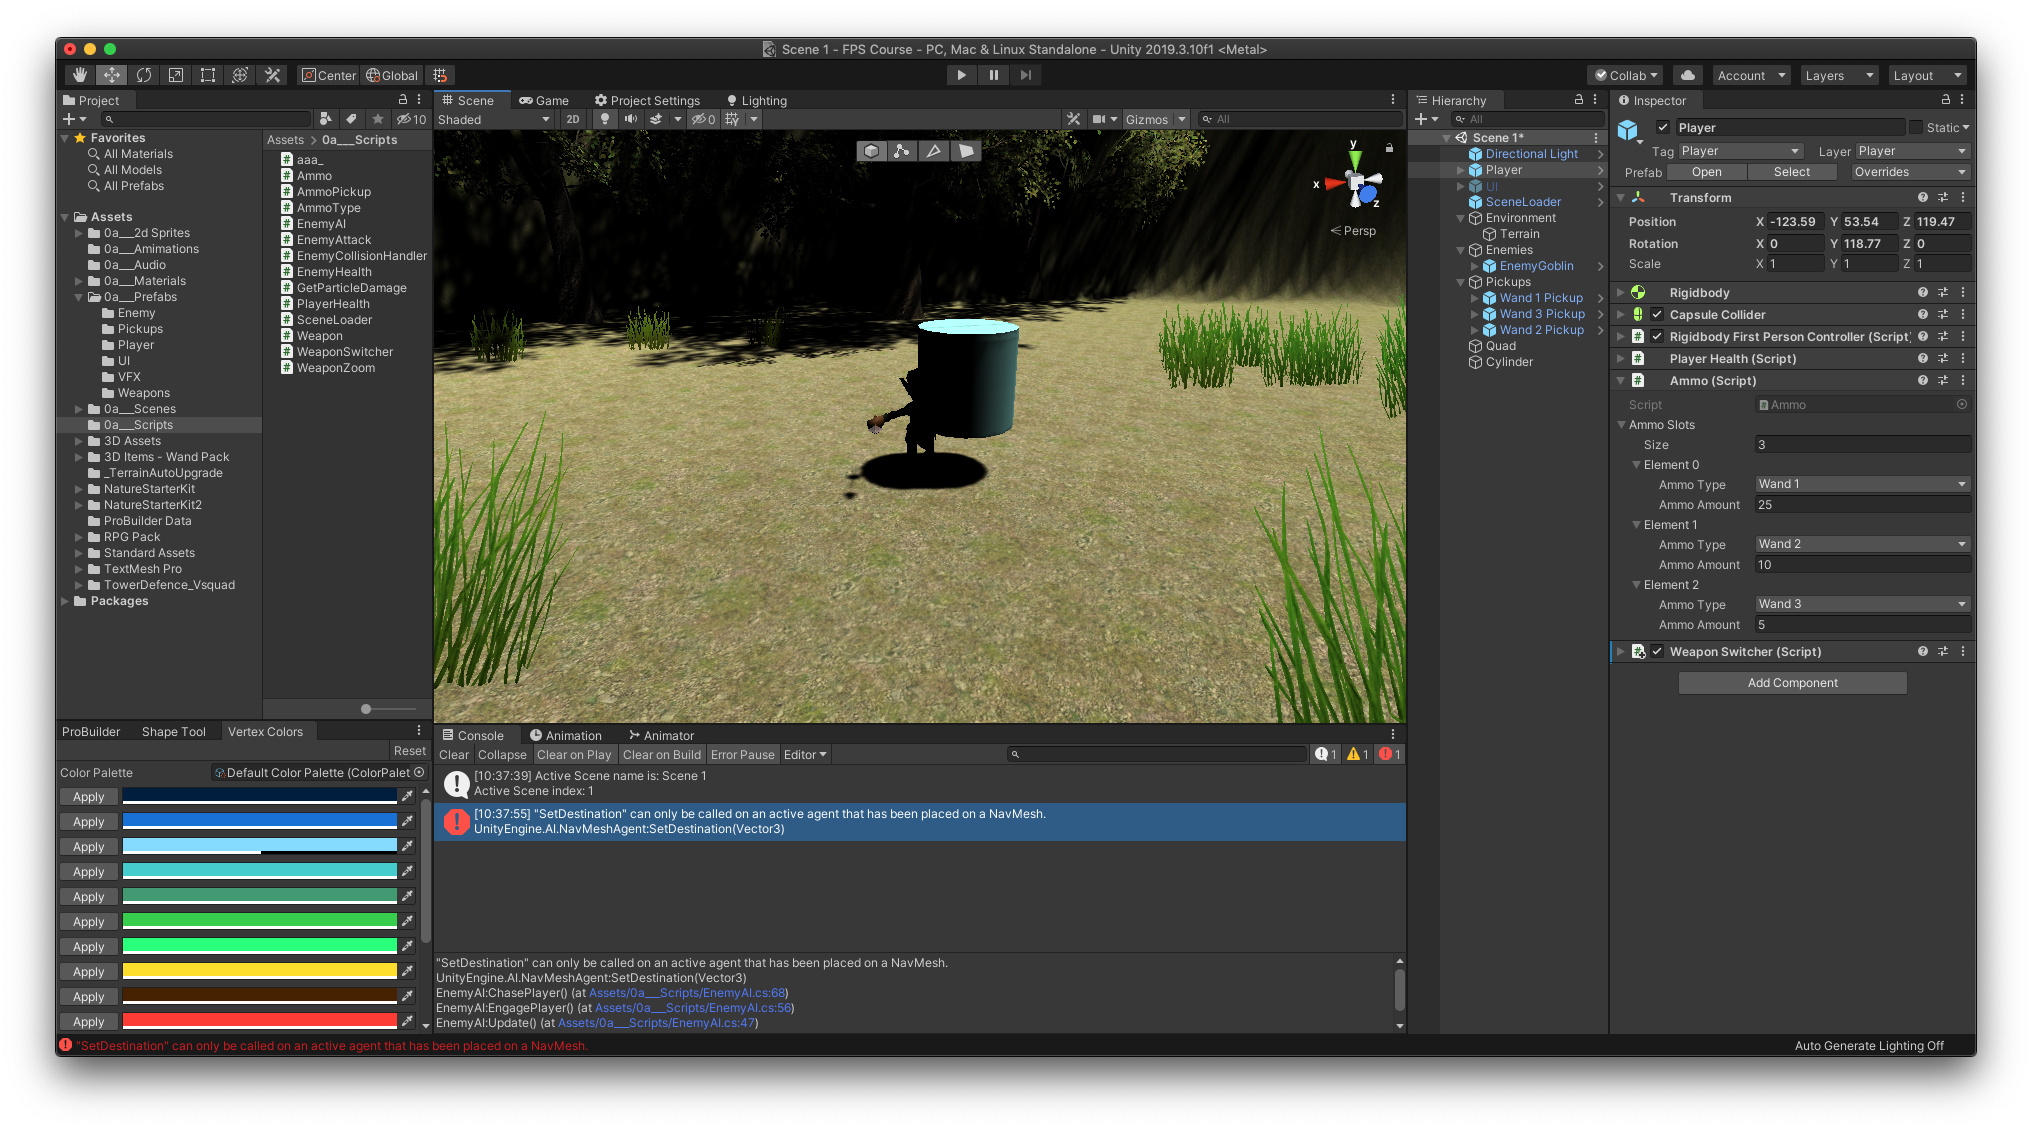
Task: Click the Add Component button
Action: [1792, 683]
